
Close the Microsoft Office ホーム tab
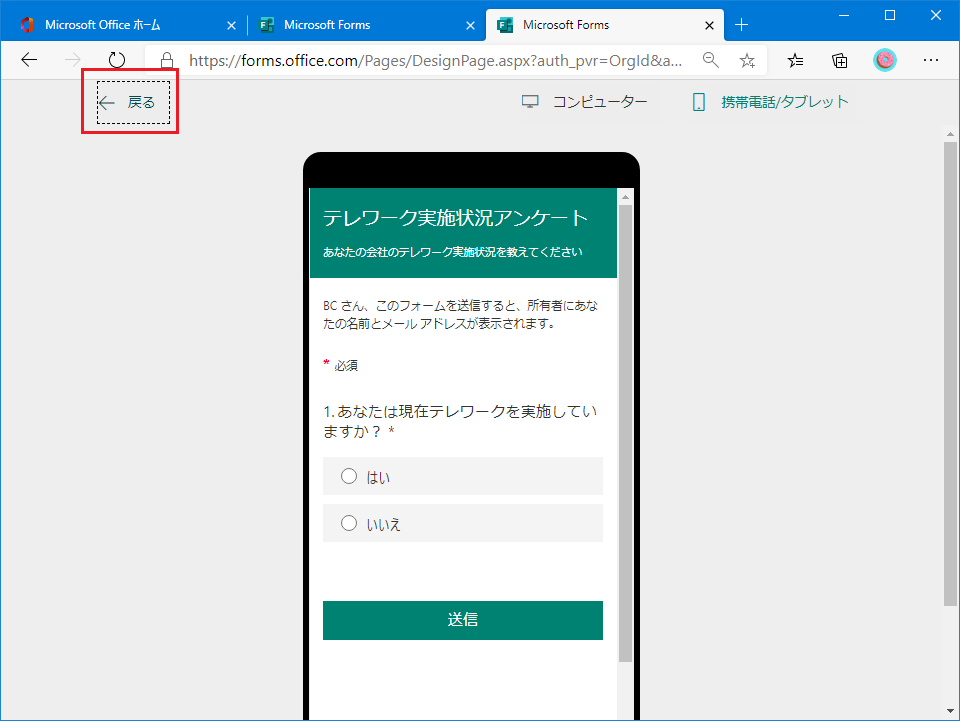pos(231,25)
